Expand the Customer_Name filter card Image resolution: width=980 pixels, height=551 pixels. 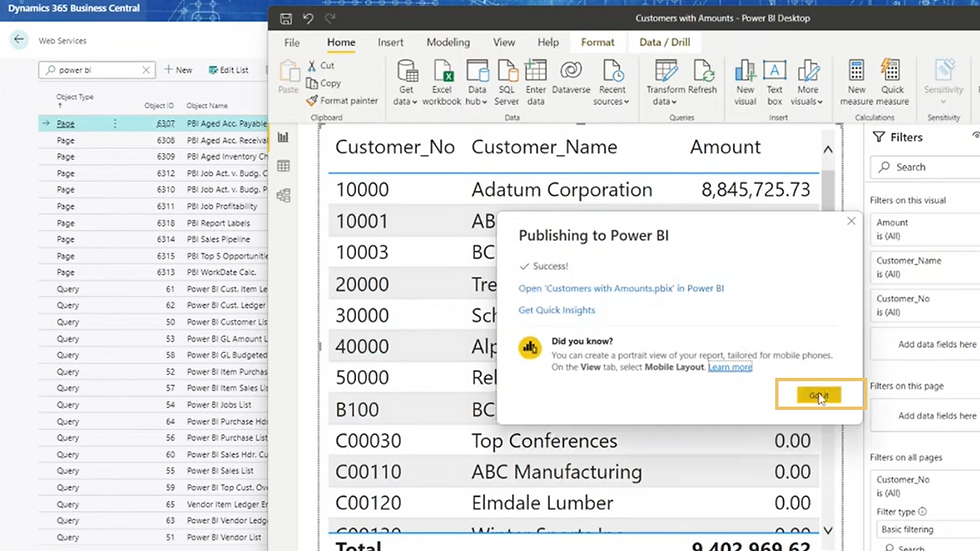925,267
